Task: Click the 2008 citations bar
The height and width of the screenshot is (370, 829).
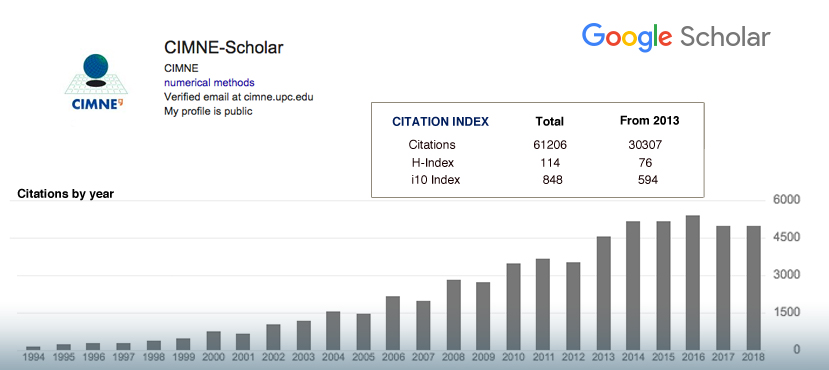Action: [x=454, y=315]
